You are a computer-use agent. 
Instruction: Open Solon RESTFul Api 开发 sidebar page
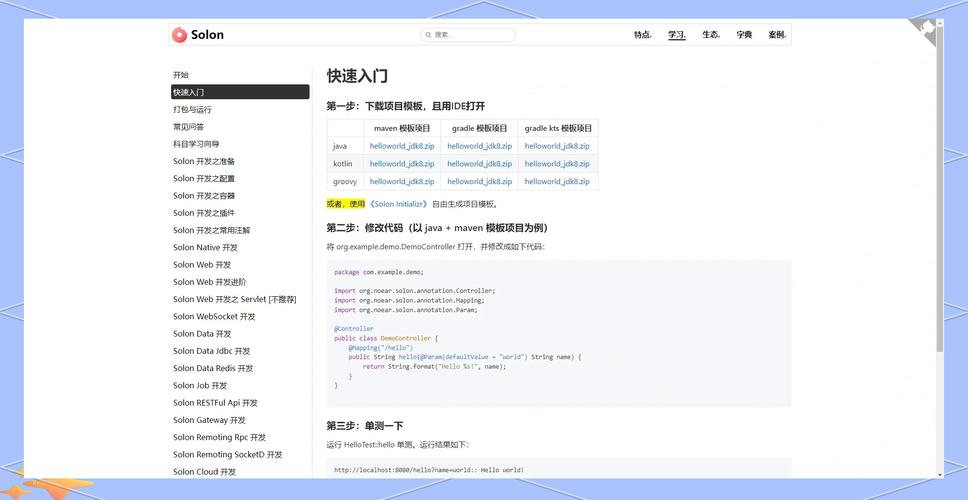(x=215, y=403)
